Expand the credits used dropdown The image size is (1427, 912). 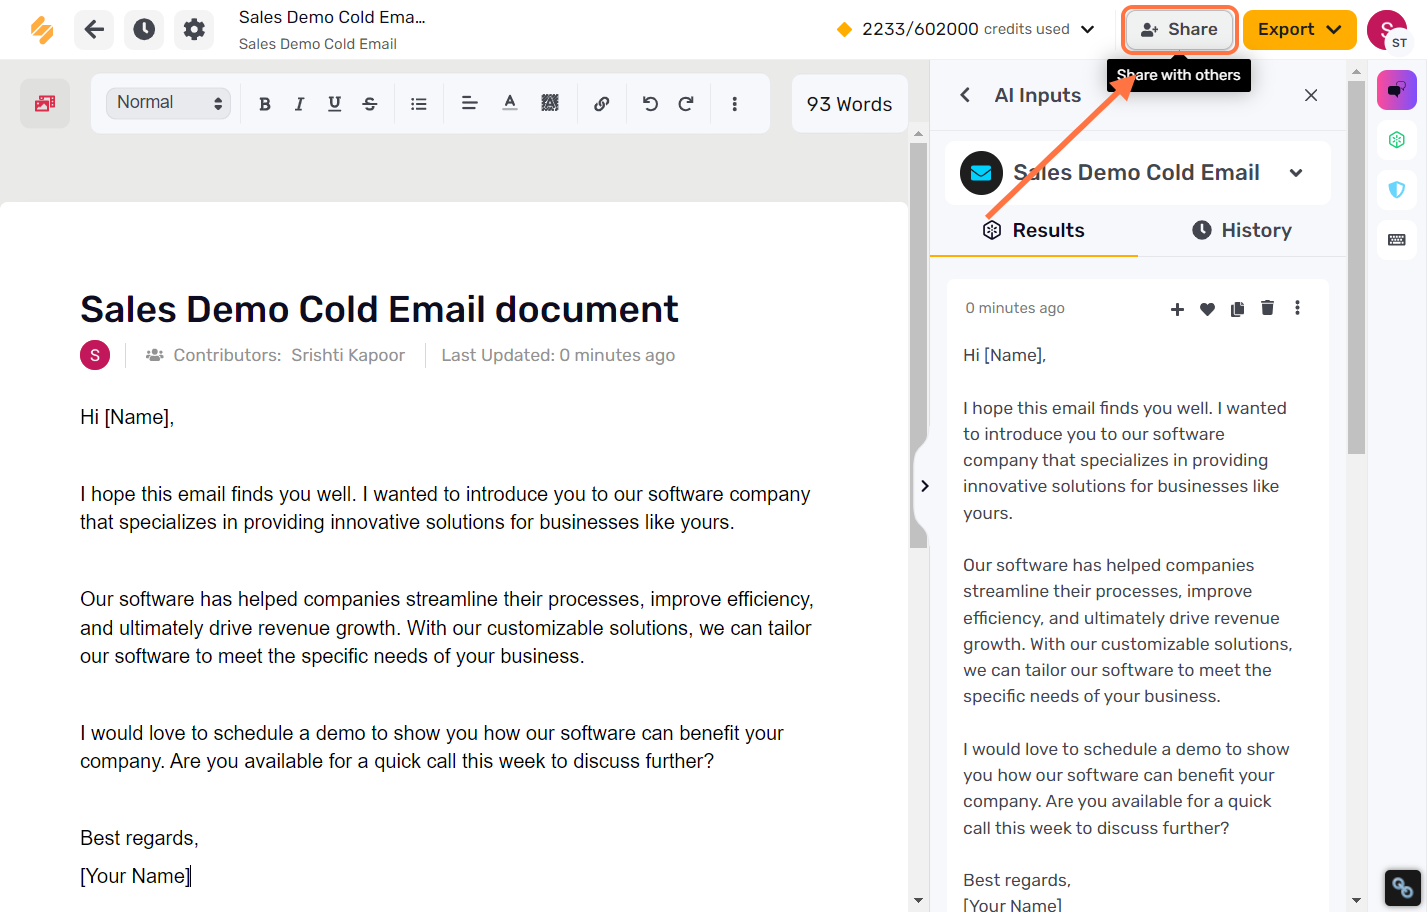coord(1088,29)
